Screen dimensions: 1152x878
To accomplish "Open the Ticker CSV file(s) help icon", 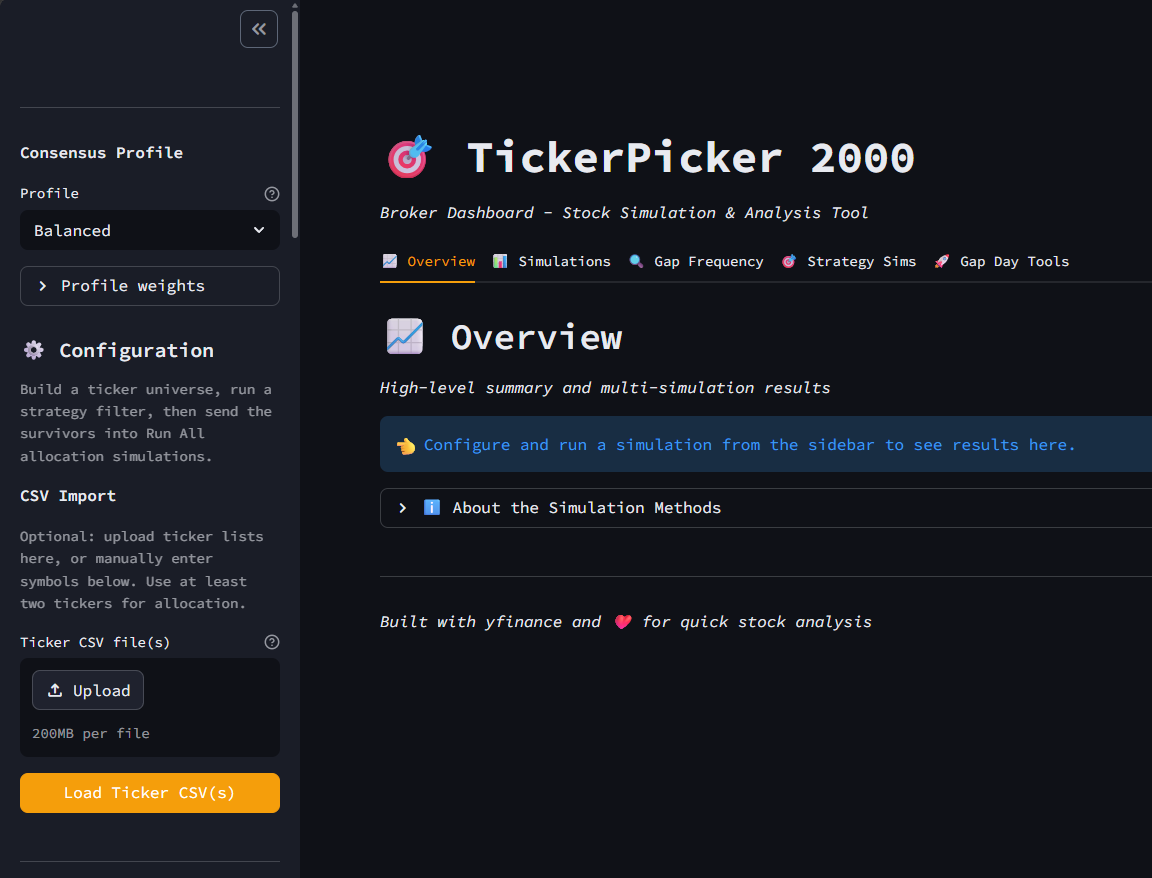I will [272, 642].
